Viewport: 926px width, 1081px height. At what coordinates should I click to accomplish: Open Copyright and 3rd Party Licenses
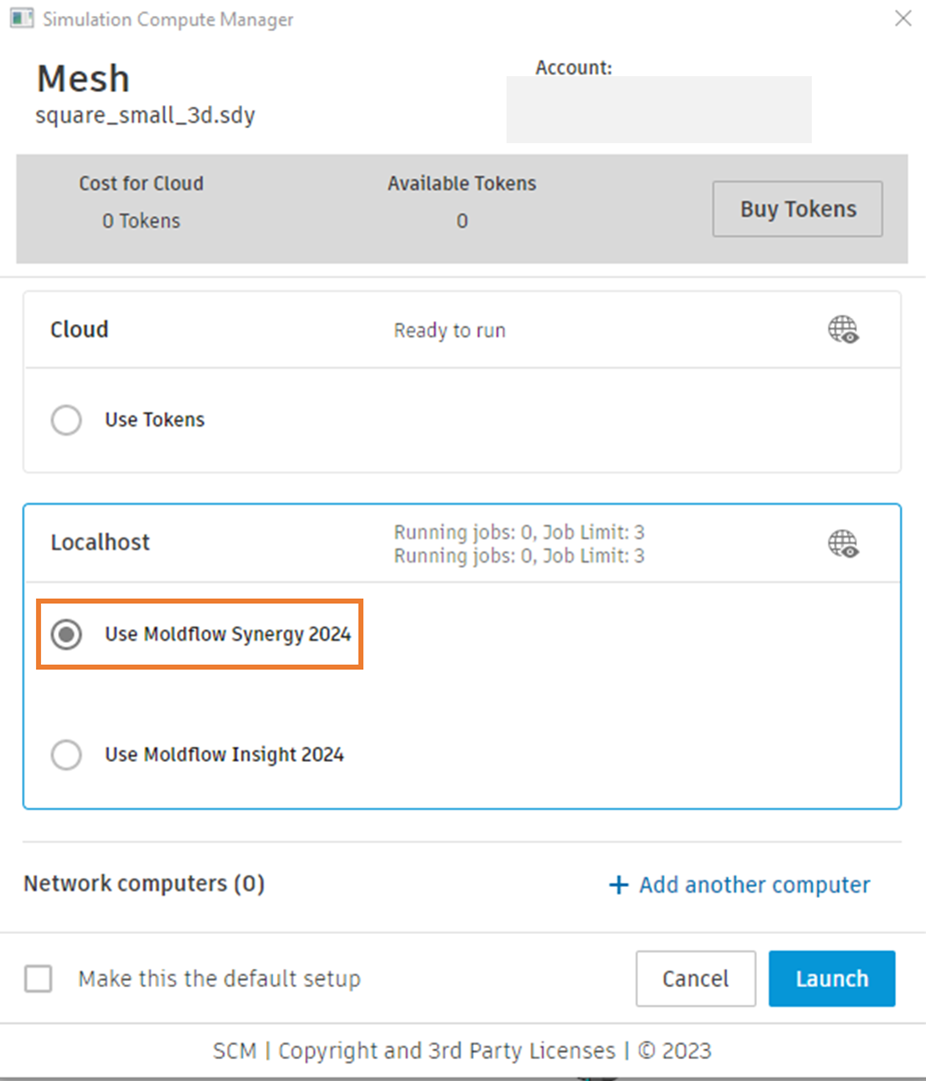click(444, 1051)
